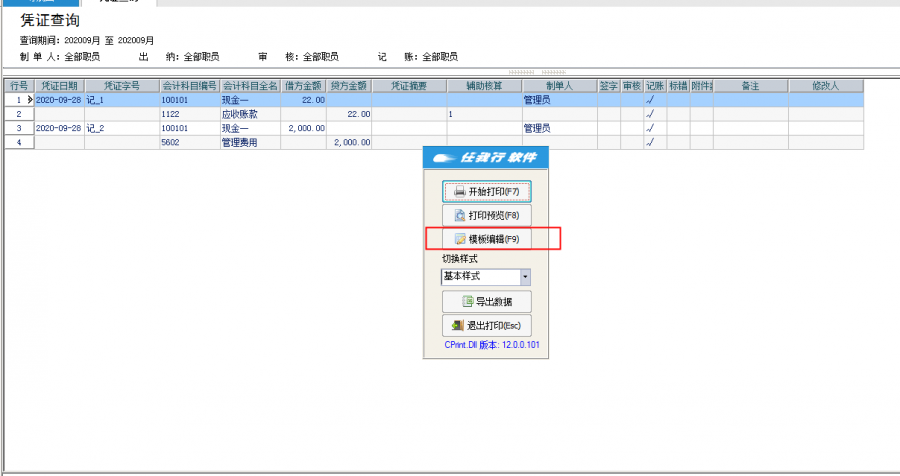
Task: Click the 审核 column header
Action: point(632,86)
